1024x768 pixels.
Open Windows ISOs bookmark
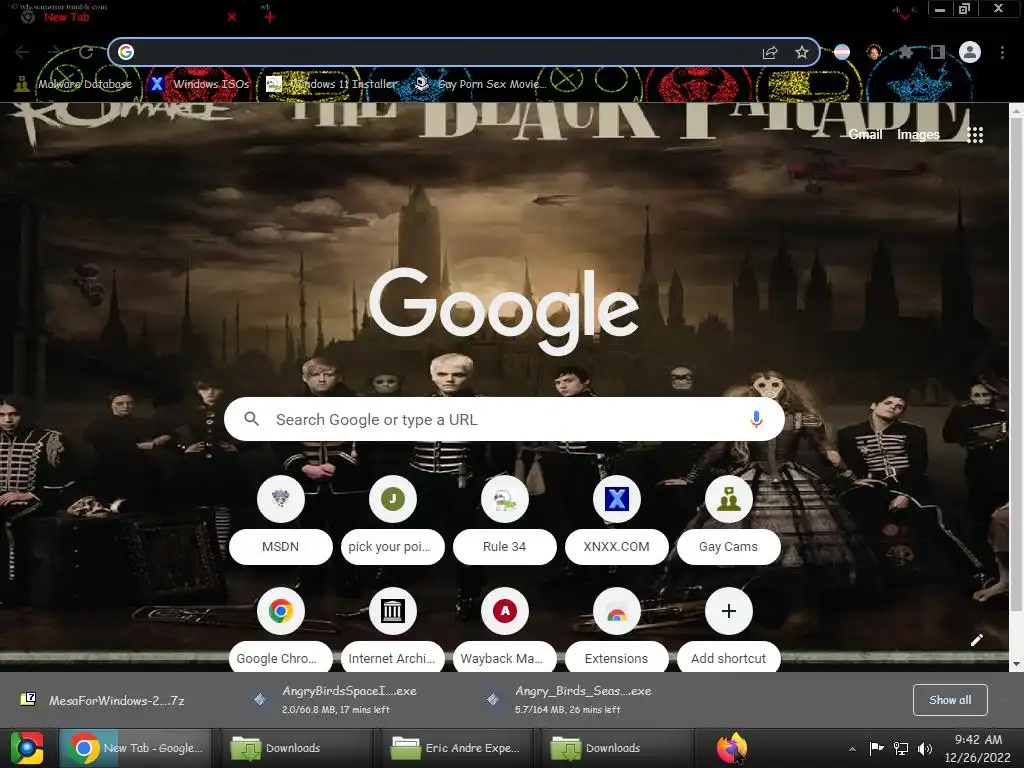[200, 84]
